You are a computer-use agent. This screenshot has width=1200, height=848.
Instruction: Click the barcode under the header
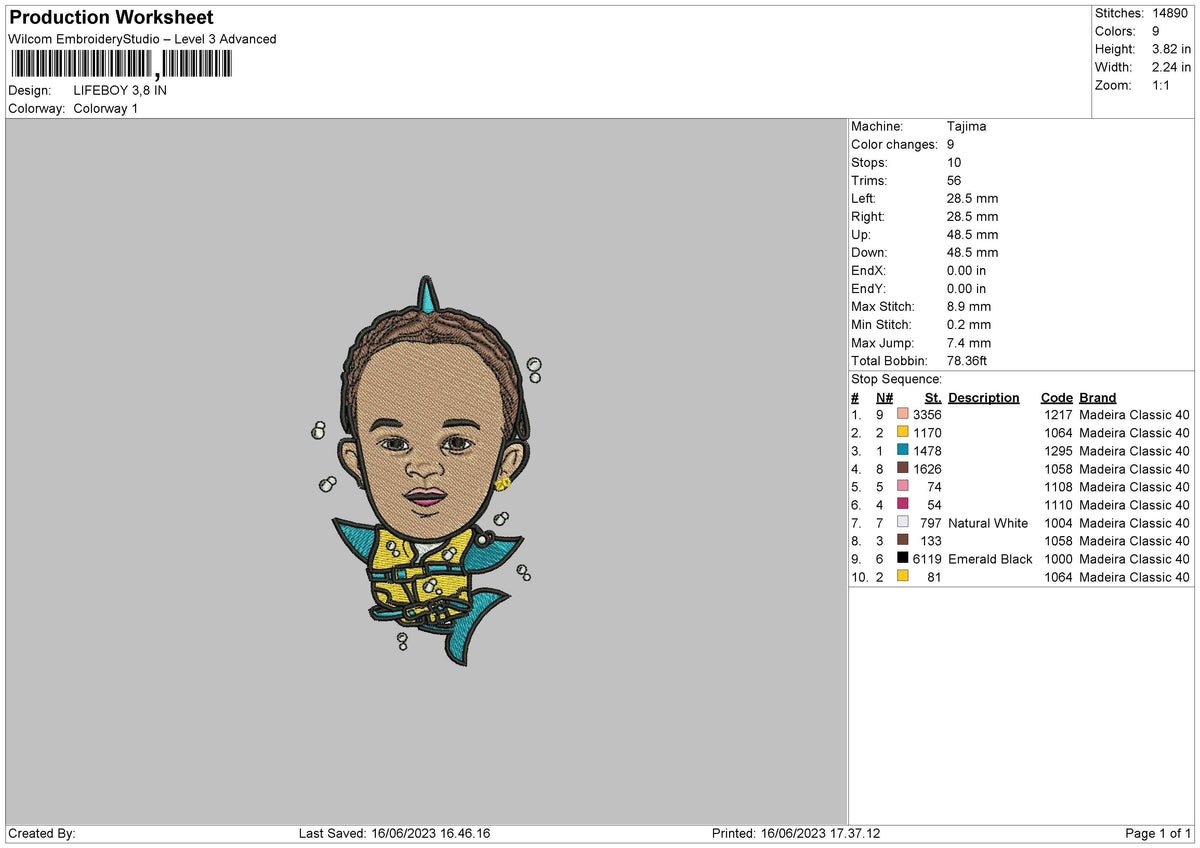pyautogui.click(x=120, y=65)
